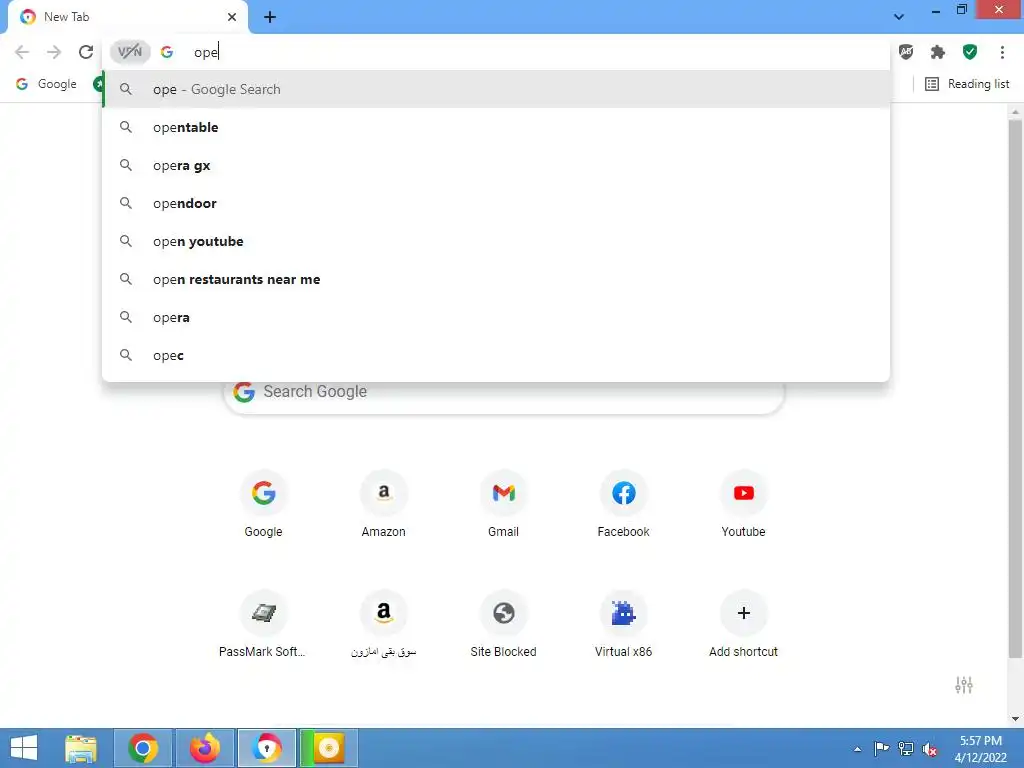Switch to the active browser taskbar icon

coord(266,748)
